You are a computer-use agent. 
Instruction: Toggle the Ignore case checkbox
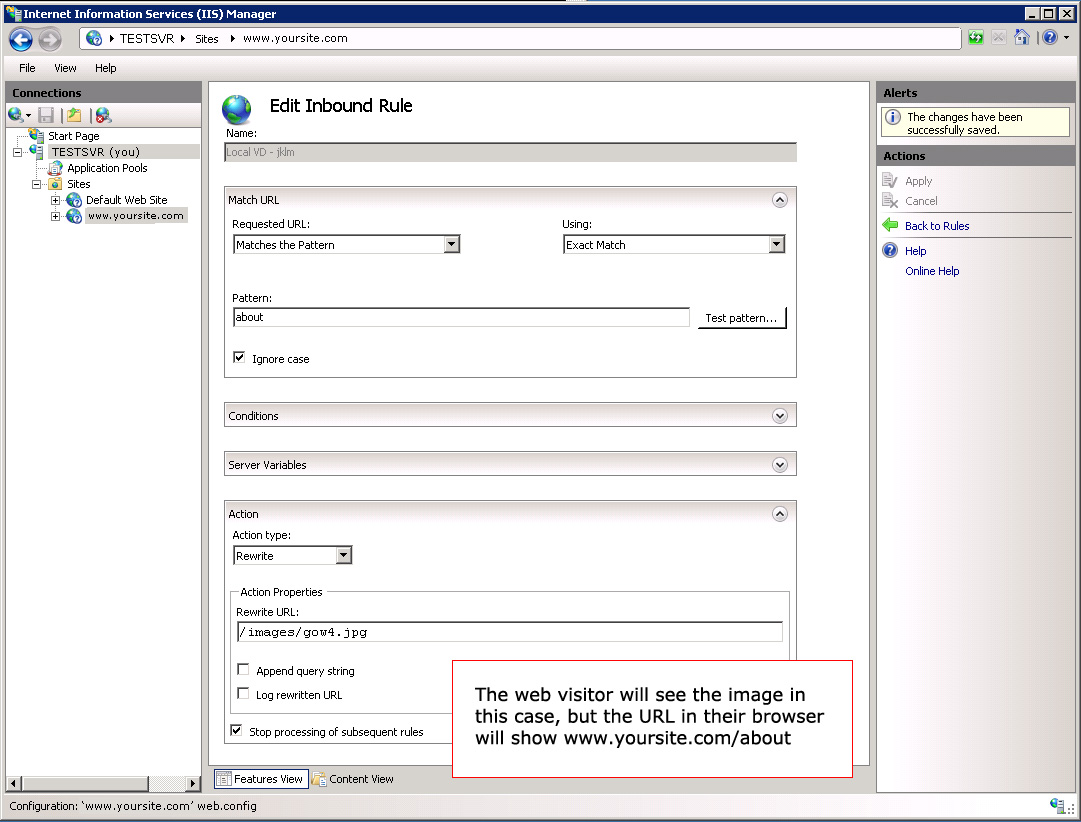[239, 357]
